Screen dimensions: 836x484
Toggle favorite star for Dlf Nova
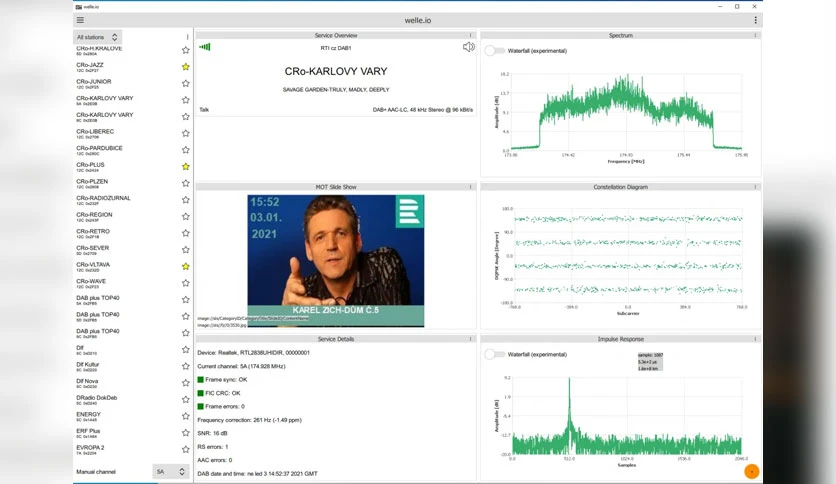[x=186, y=383]
